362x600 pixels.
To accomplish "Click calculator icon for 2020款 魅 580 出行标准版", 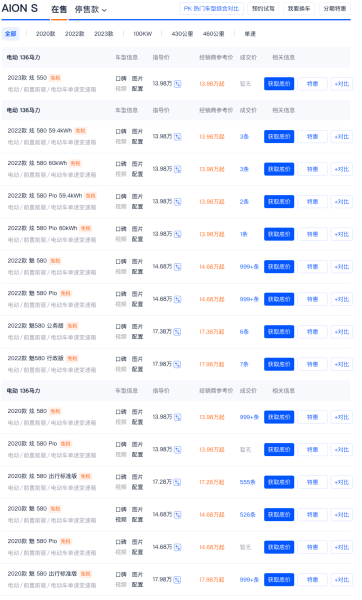I will (178, 580).
